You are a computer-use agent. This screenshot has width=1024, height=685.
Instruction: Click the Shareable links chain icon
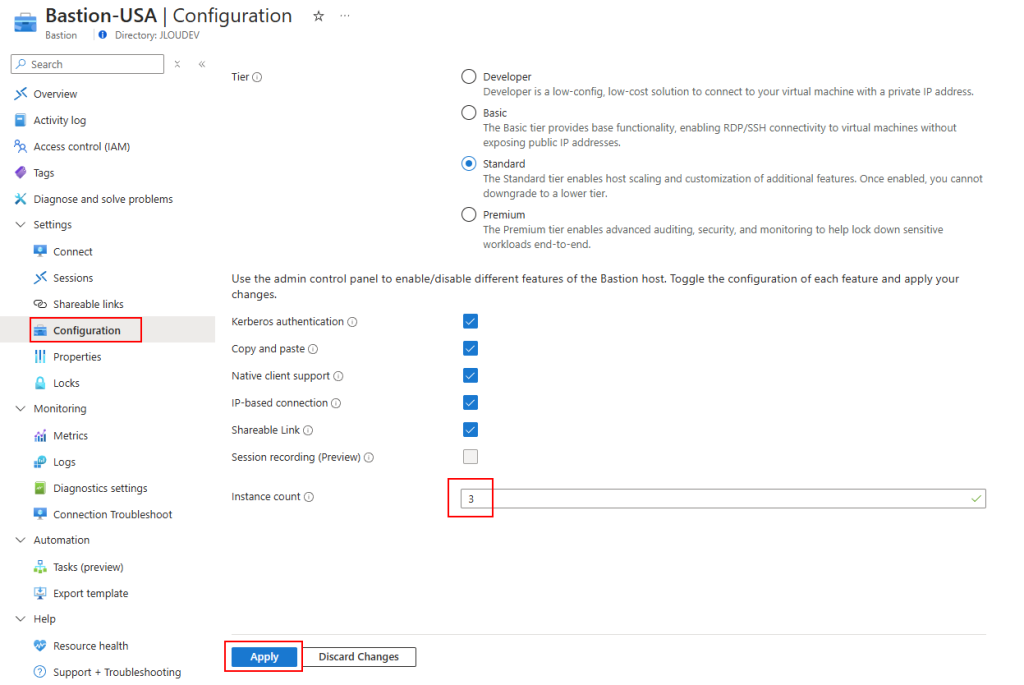point(40,304)
